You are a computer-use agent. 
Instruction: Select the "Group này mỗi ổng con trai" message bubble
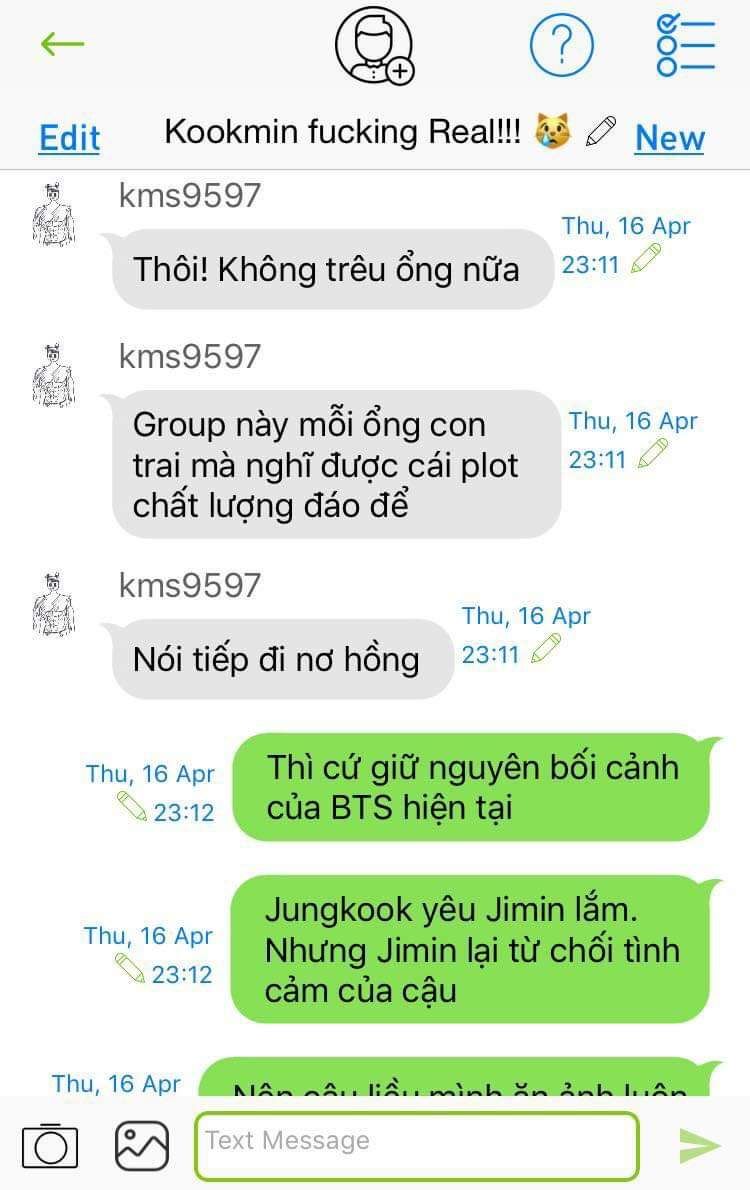(x=336, y=464)
